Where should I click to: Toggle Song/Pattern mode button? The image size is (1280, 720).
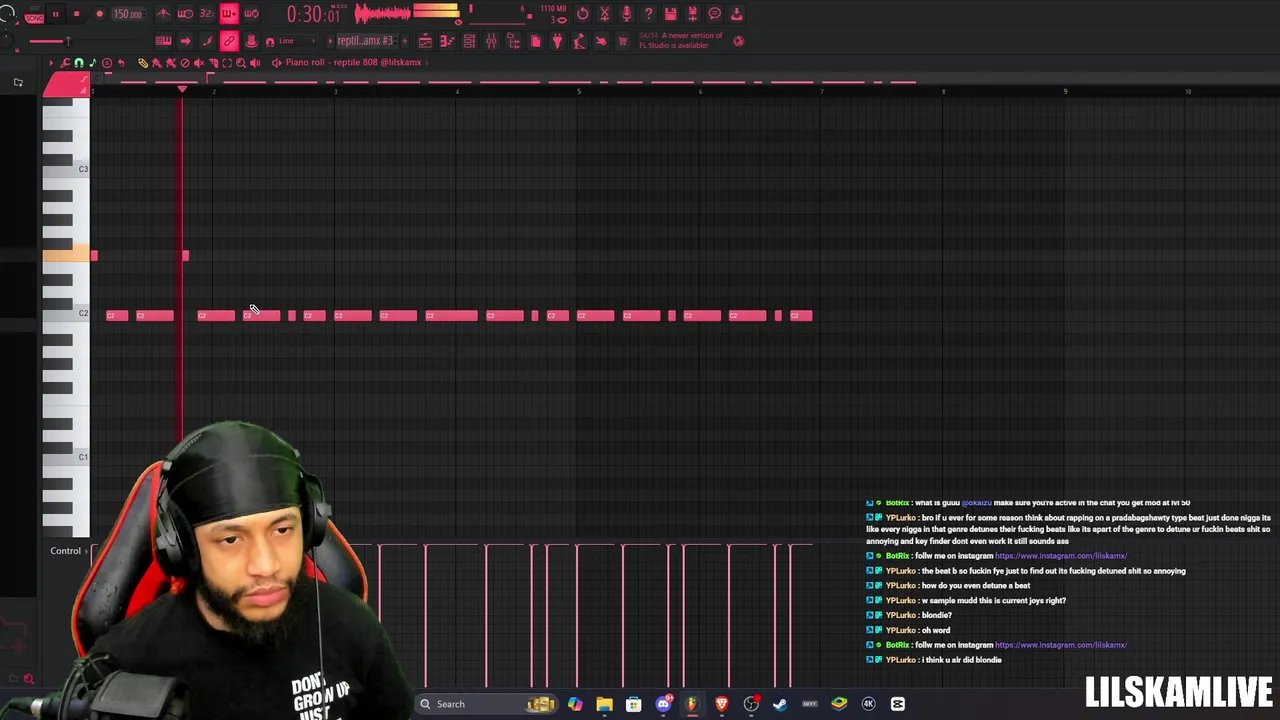[34, 15]
